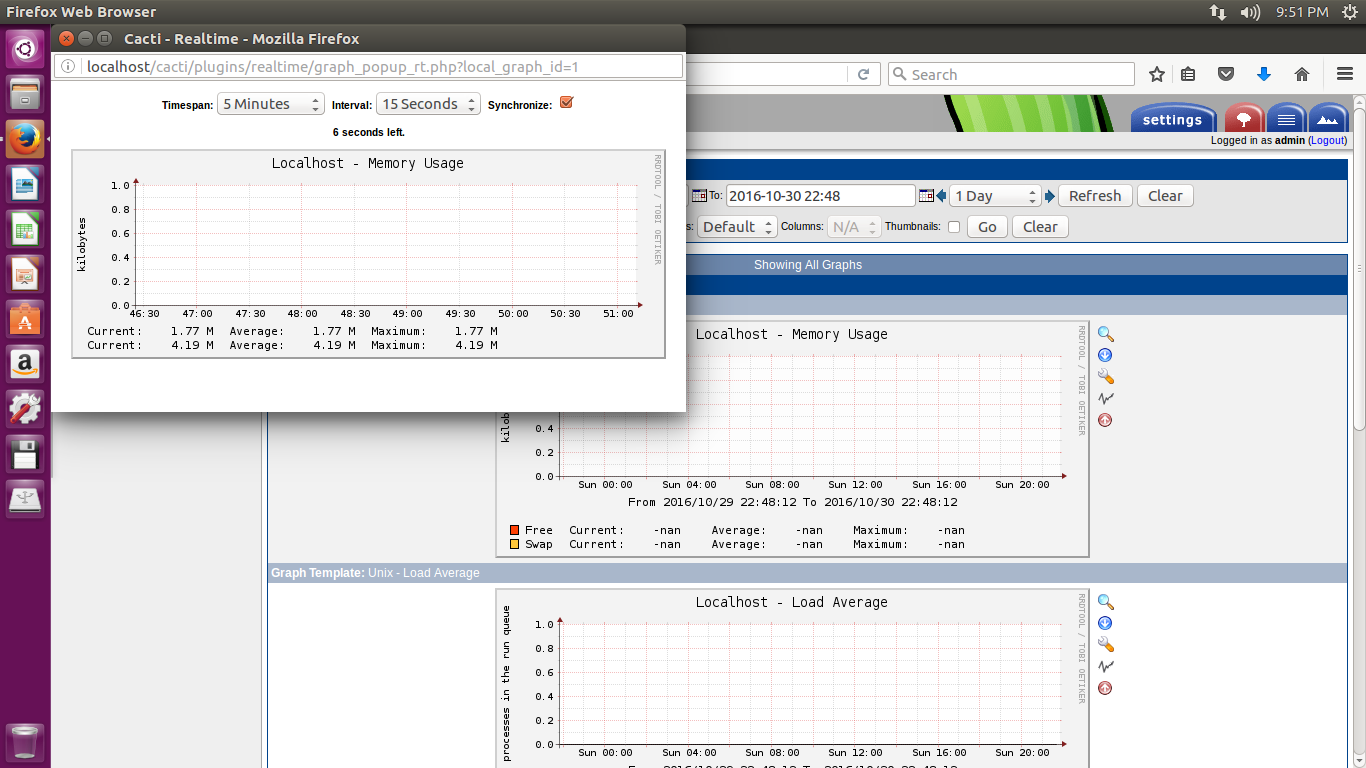
Task: Export CSV for the Load Average graph
Action: (x=1105, y=623)
